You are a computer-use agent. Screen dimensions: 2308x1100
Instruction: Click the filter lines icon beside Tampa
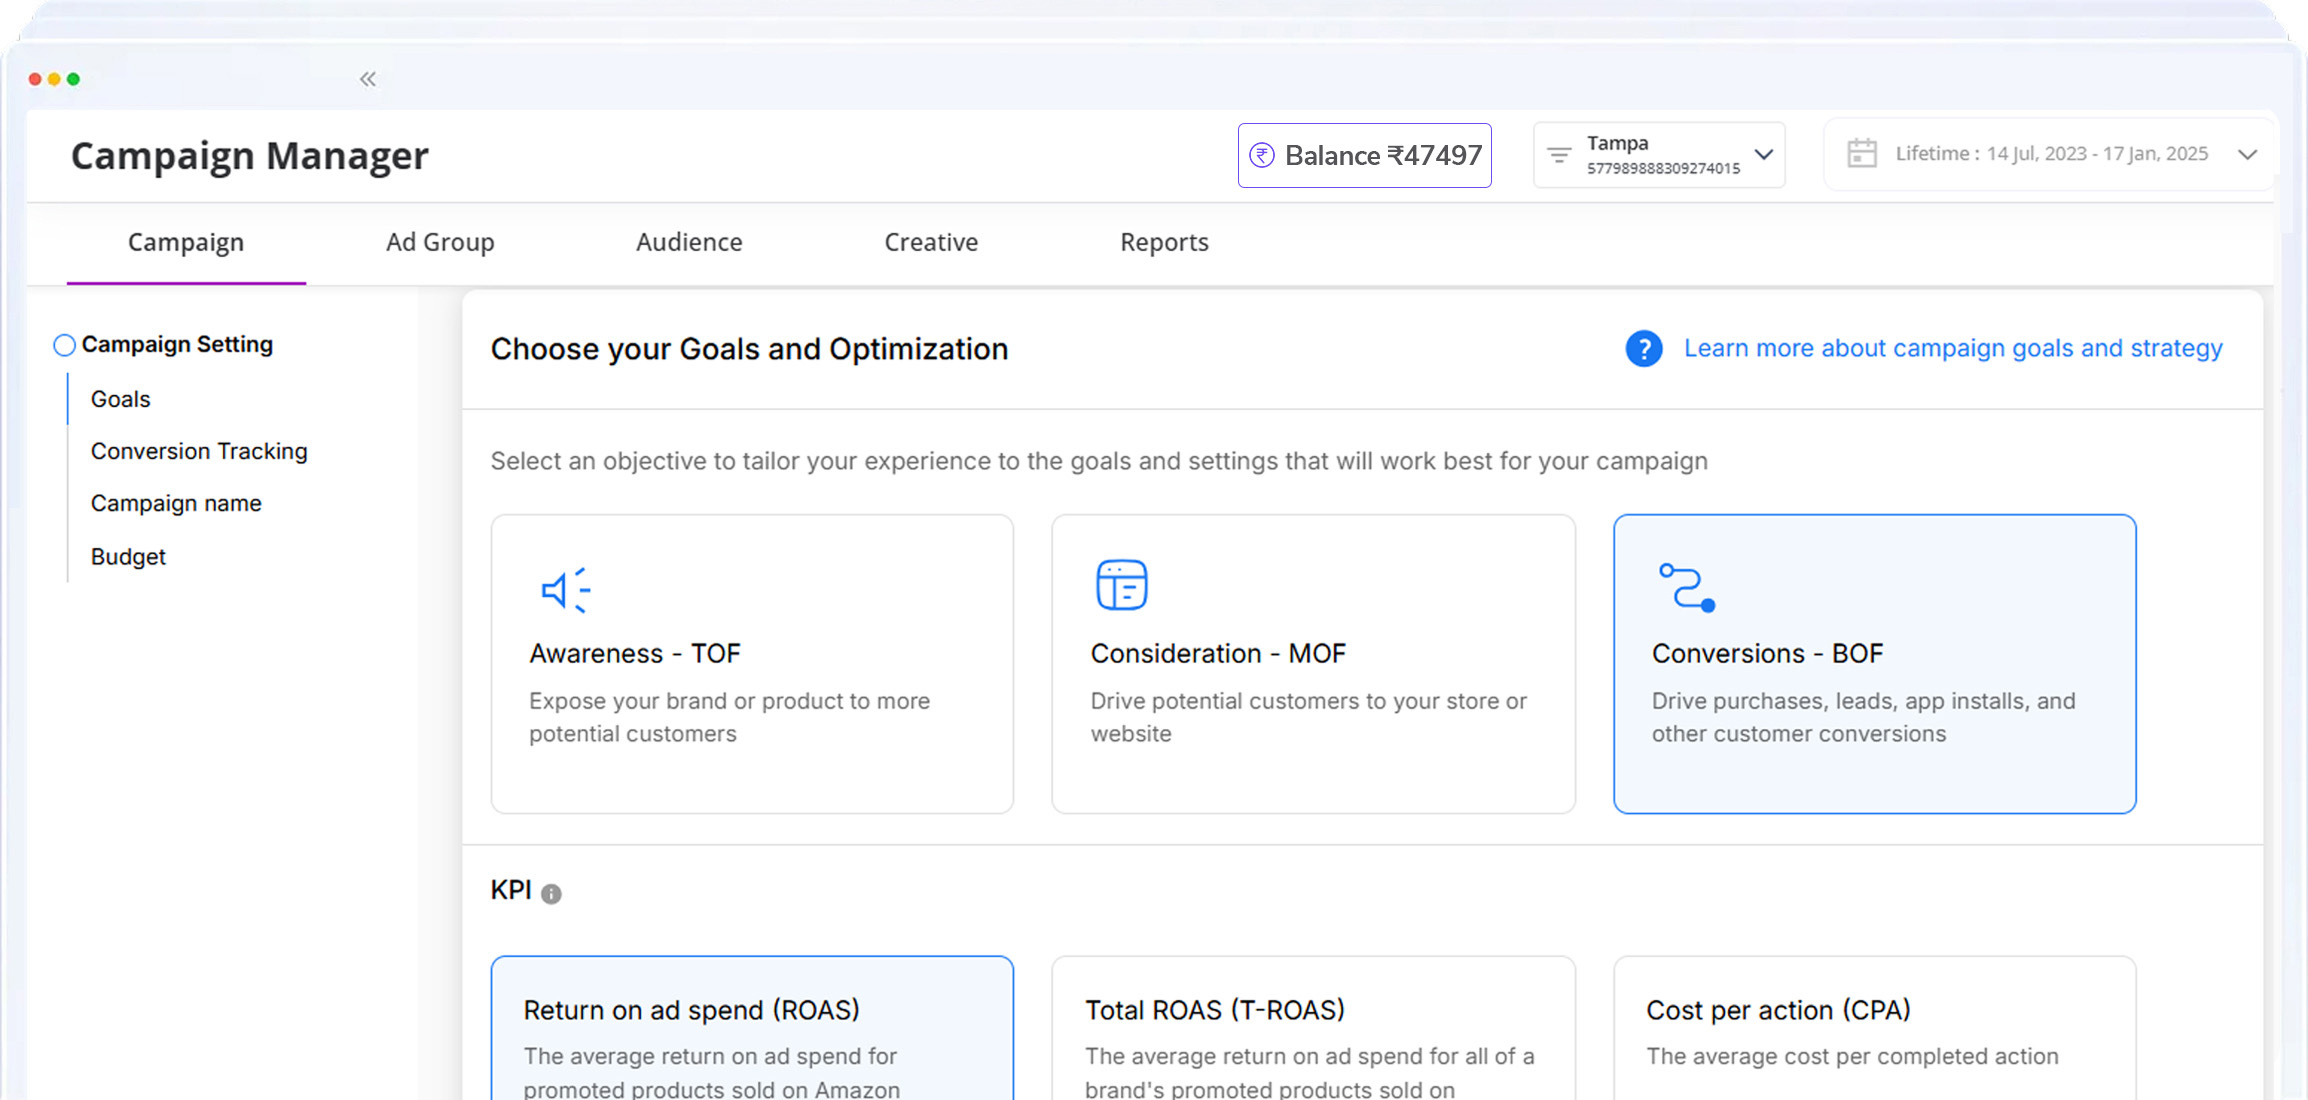tap(1558, 155)
